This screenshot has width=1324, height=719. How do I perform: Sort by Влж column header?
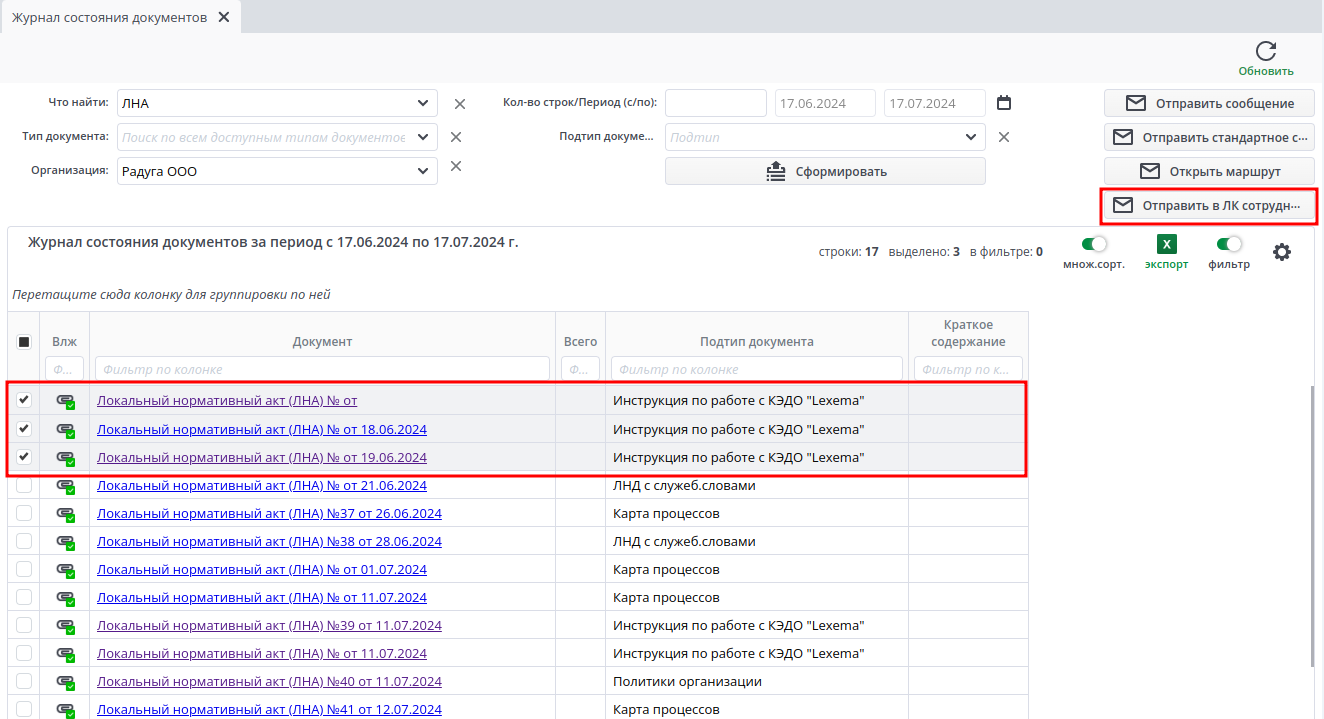pyautogui.click(x=64, y=342)
